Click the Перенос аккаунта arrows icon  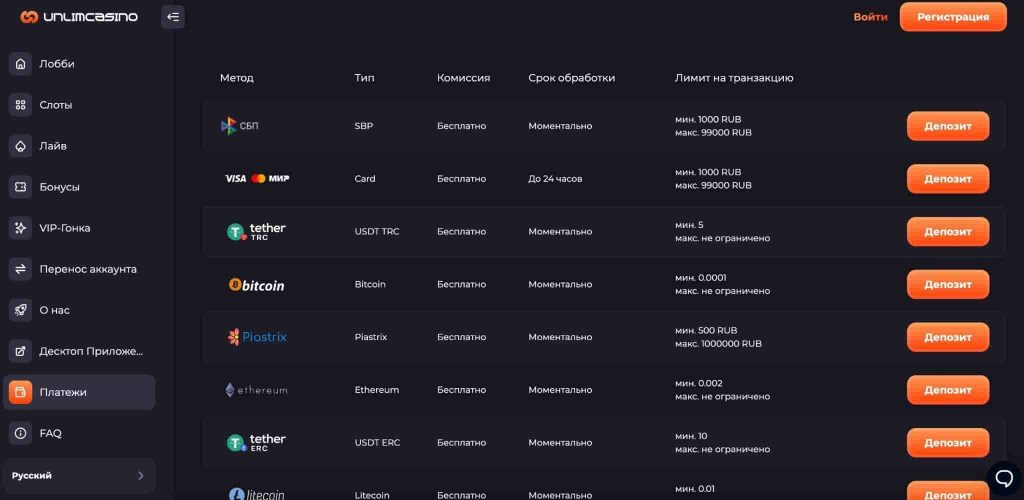[20, 269]
